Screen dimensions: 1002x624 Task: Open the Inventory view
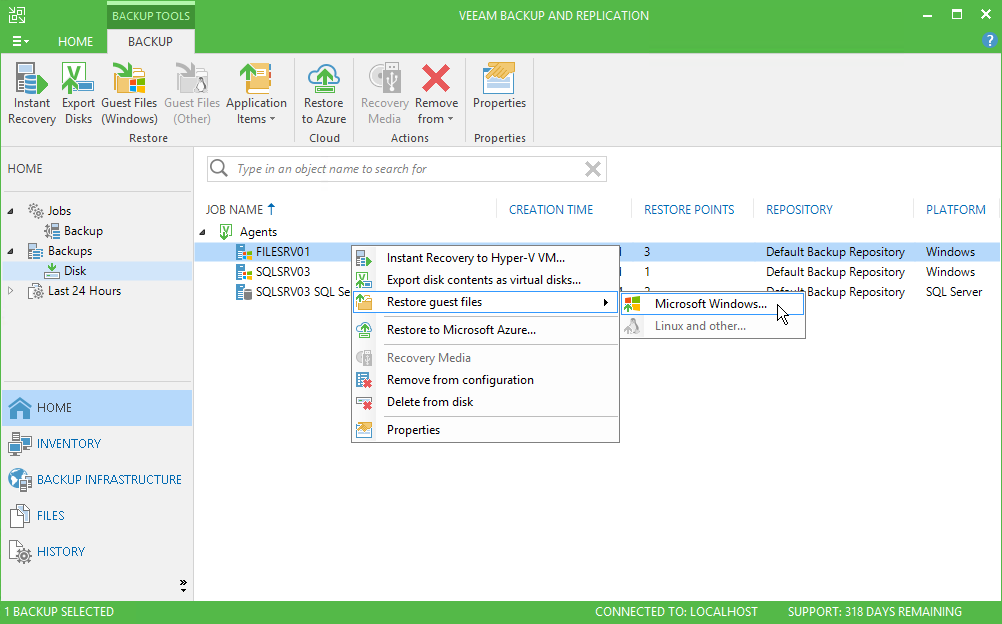coord(97,444)
